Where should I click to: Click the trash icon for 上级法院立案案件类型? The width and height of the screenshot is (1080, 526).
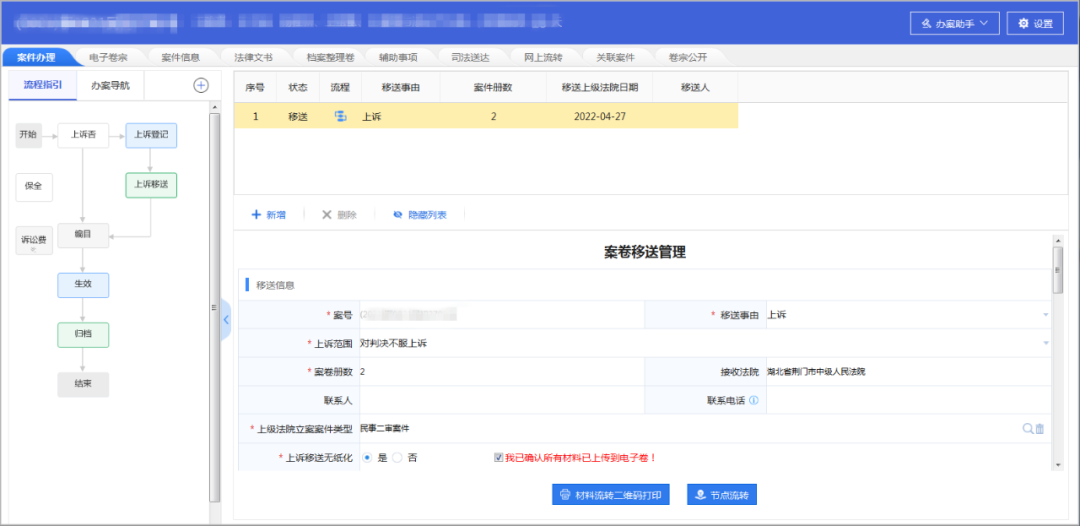point(1040,428)
